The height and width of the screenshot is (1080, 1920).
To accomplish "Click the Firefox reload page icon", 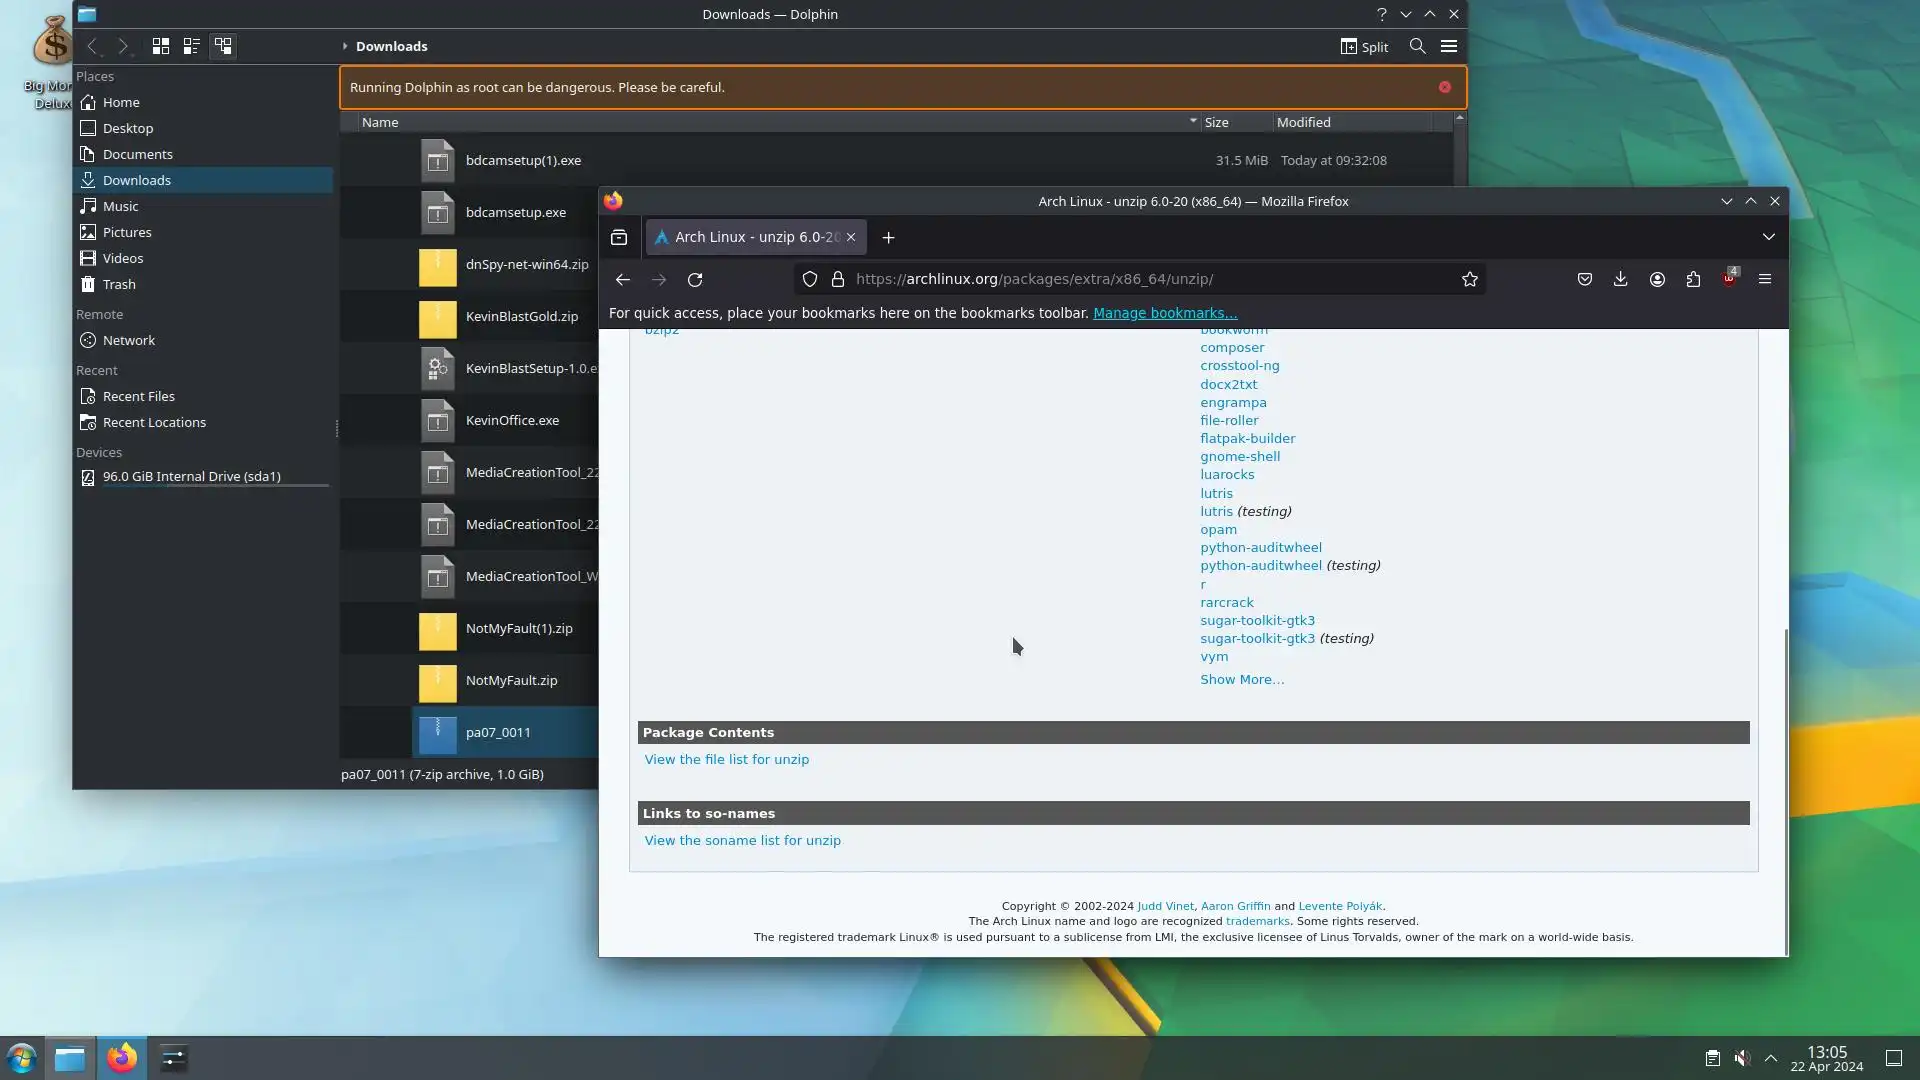I will pyautogui.click(x=695, y=280).
